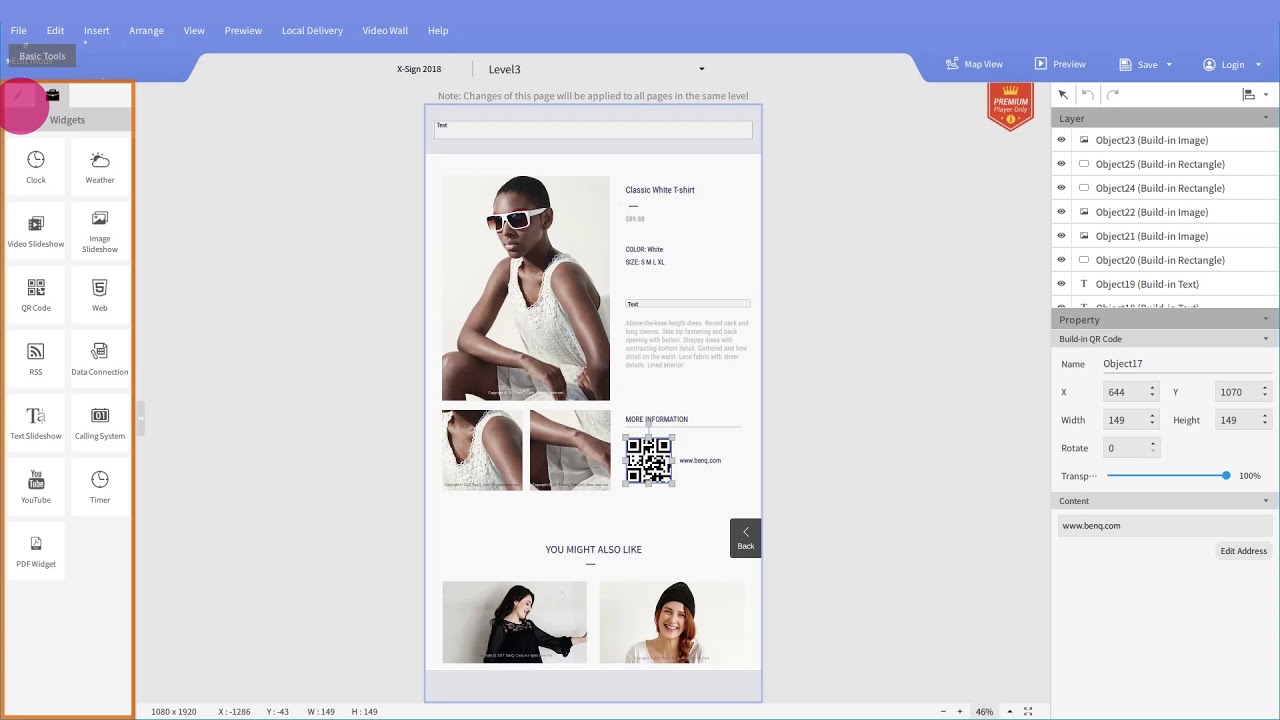Image resolution: width=1280 pixels, height=720 pixels.
Task: Toggle visibility of Object22 layer
Action: tap(1062, 212)
